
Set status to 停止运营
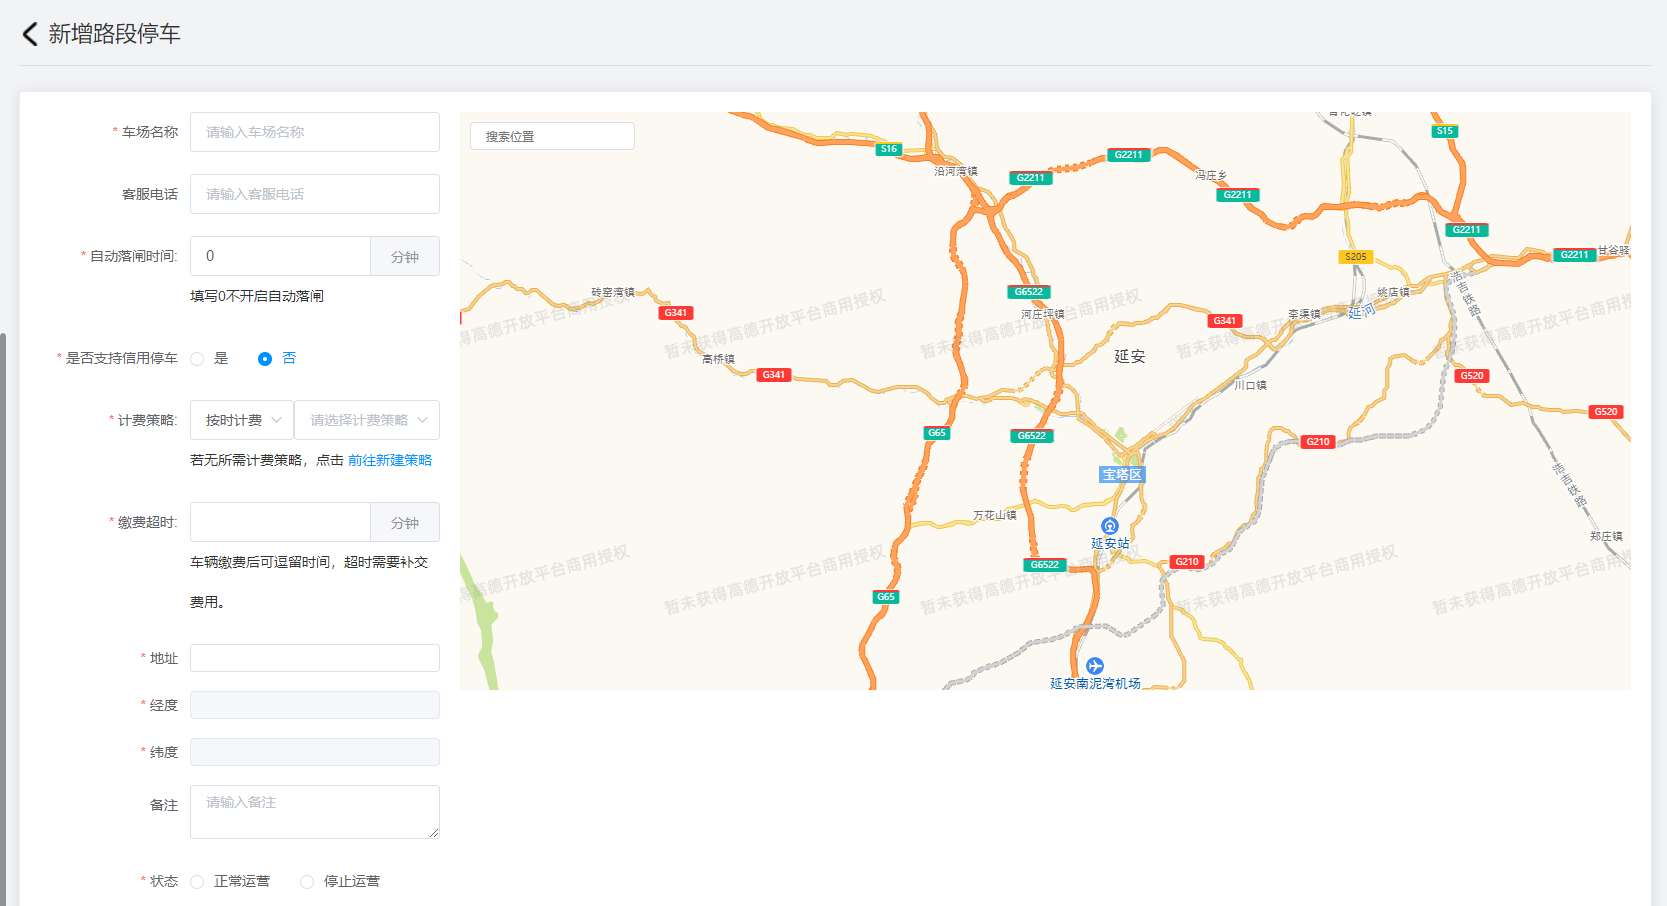307,882
